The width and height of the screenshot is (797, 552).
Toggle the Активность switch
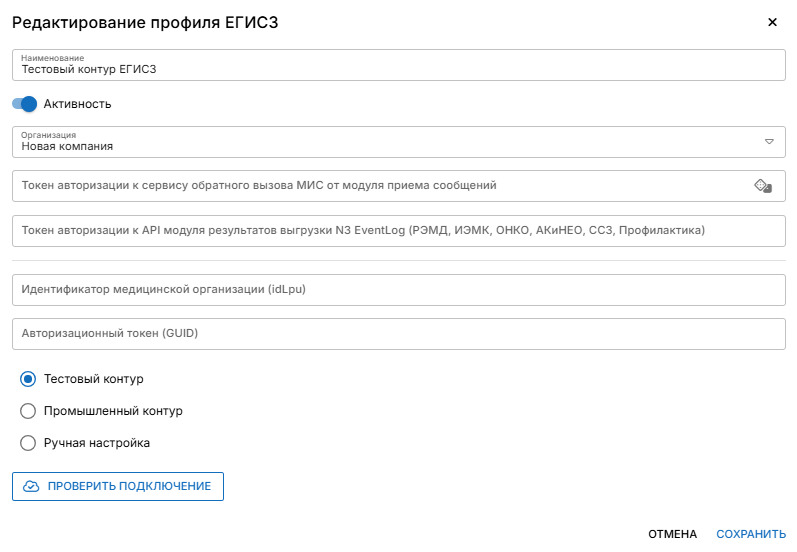tap(25, 104)
